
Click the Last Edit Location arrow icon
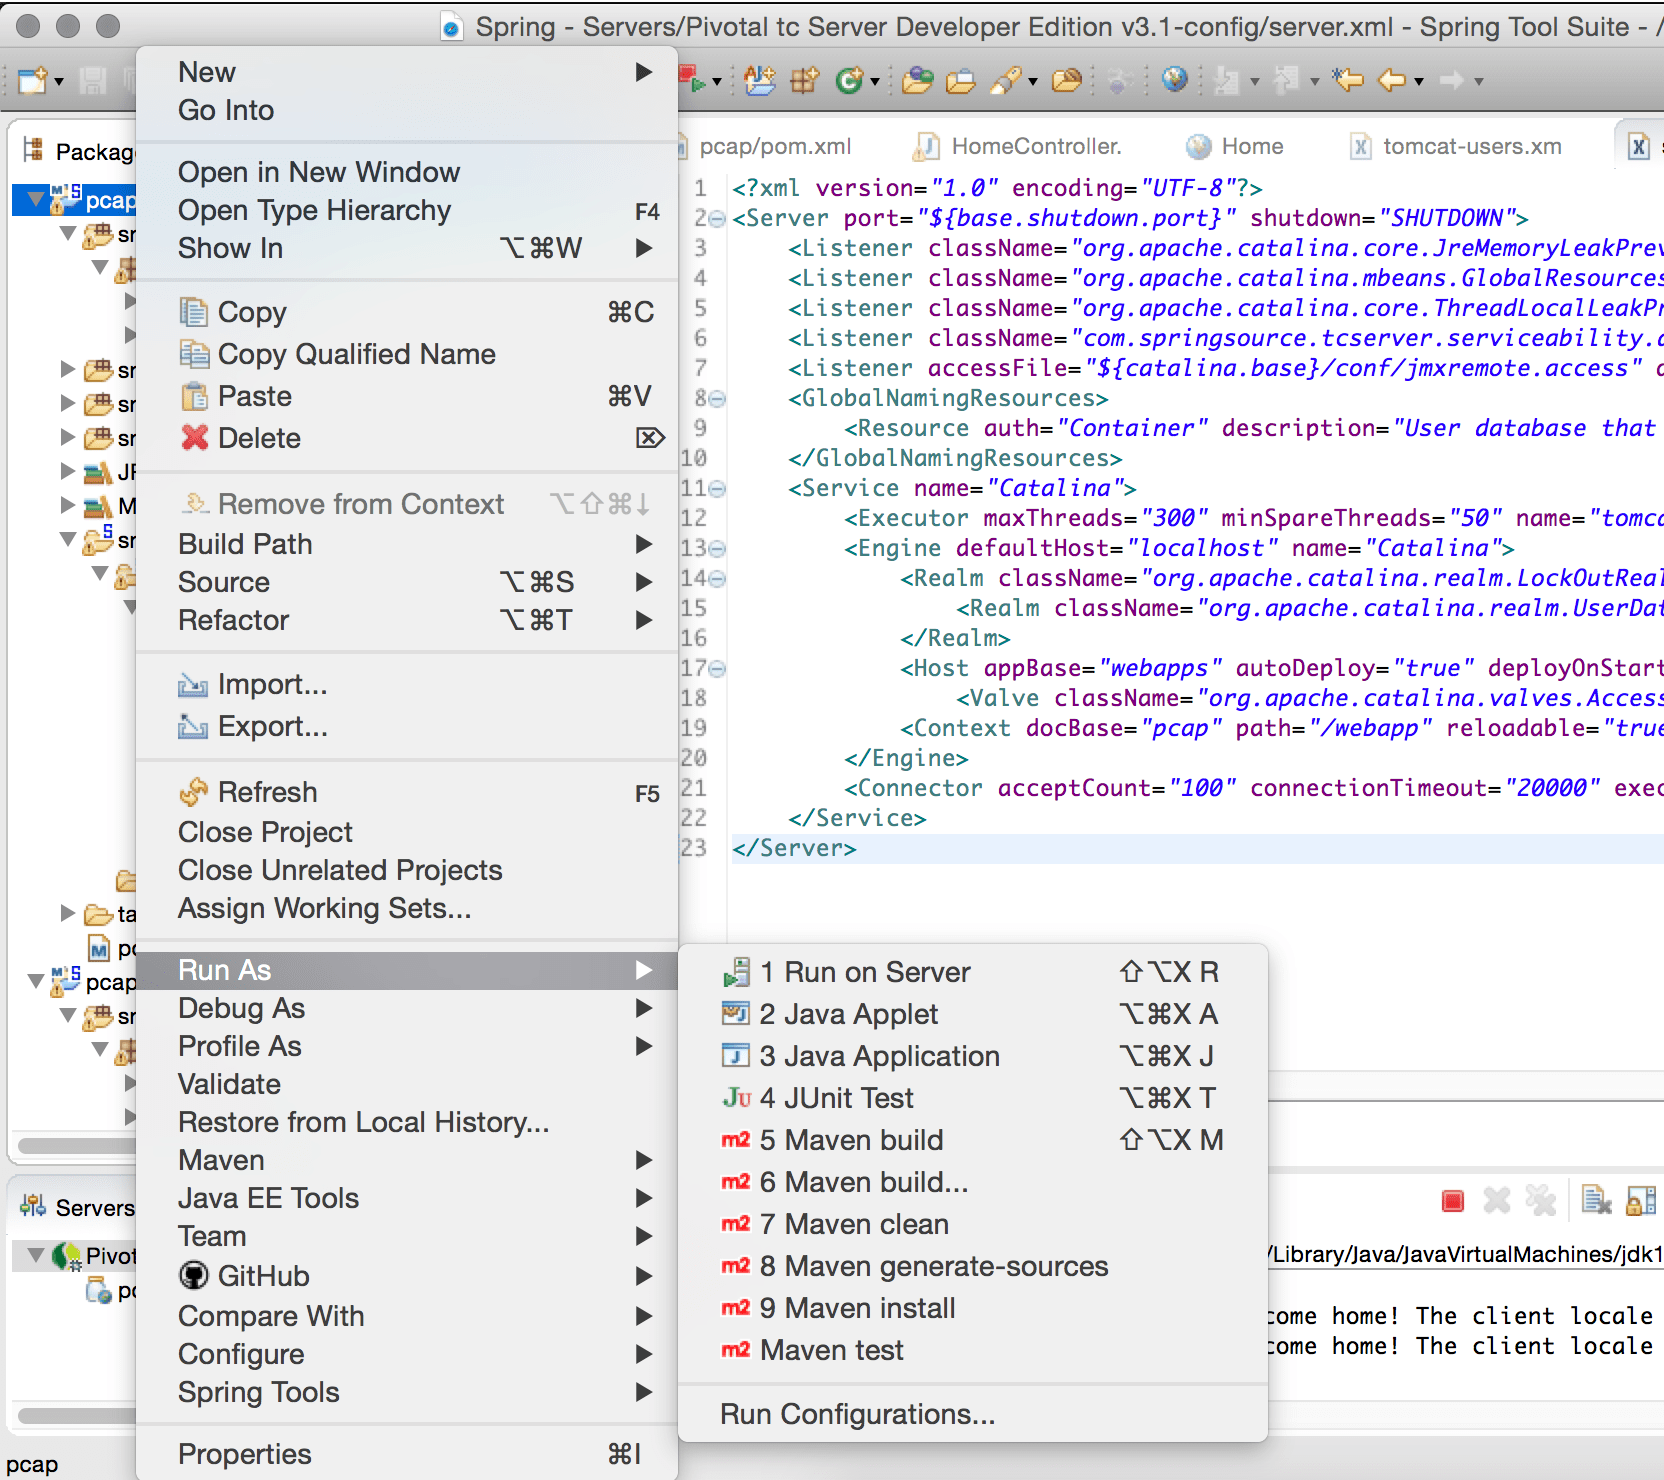click(1349, 79)
